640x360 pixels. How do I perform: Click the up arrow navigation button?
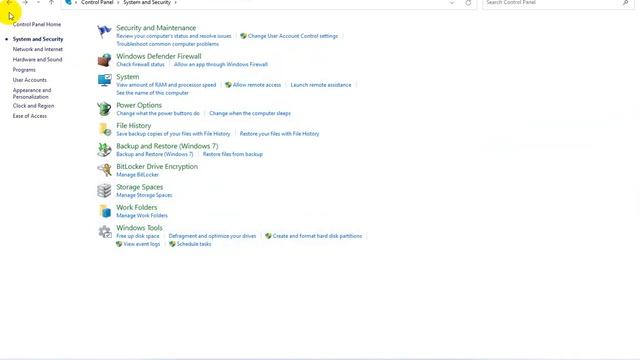(x=51, y=2)
